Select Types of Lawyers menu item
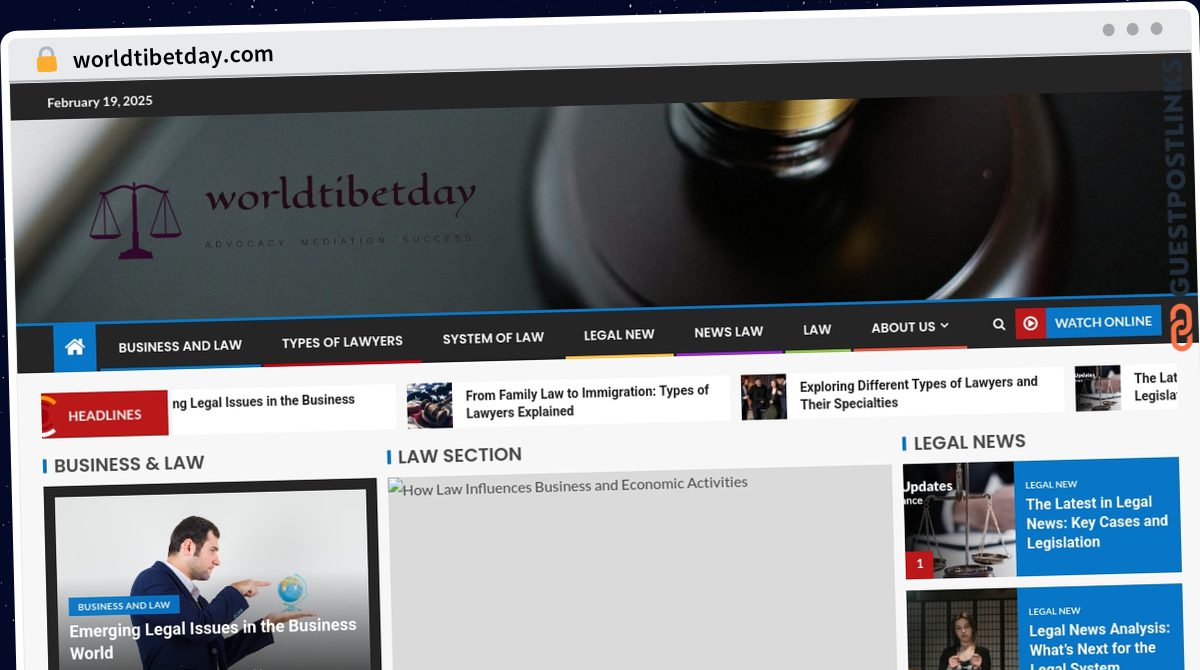The width and height of the screenshot is (1200, 670). [x=342, y=342]
